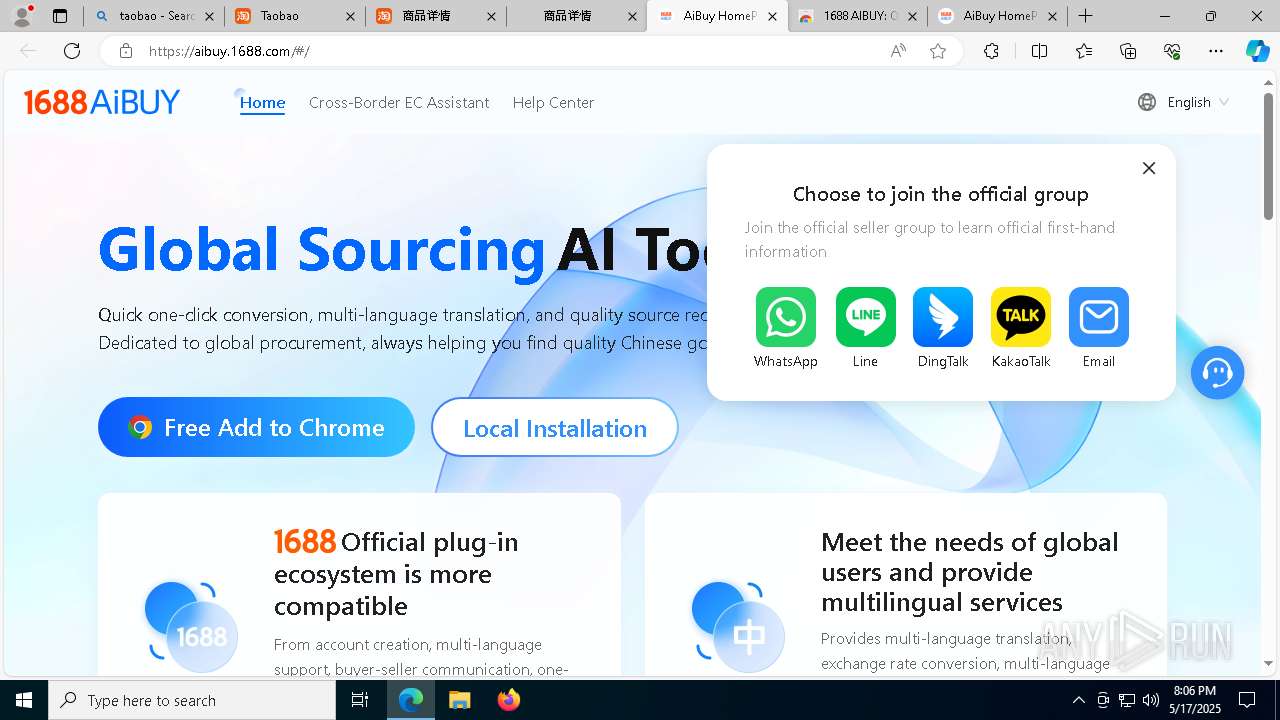The height and width of the screenshot is (720, 1280).
Task: Open Line group icon
Action: [865, 317]
